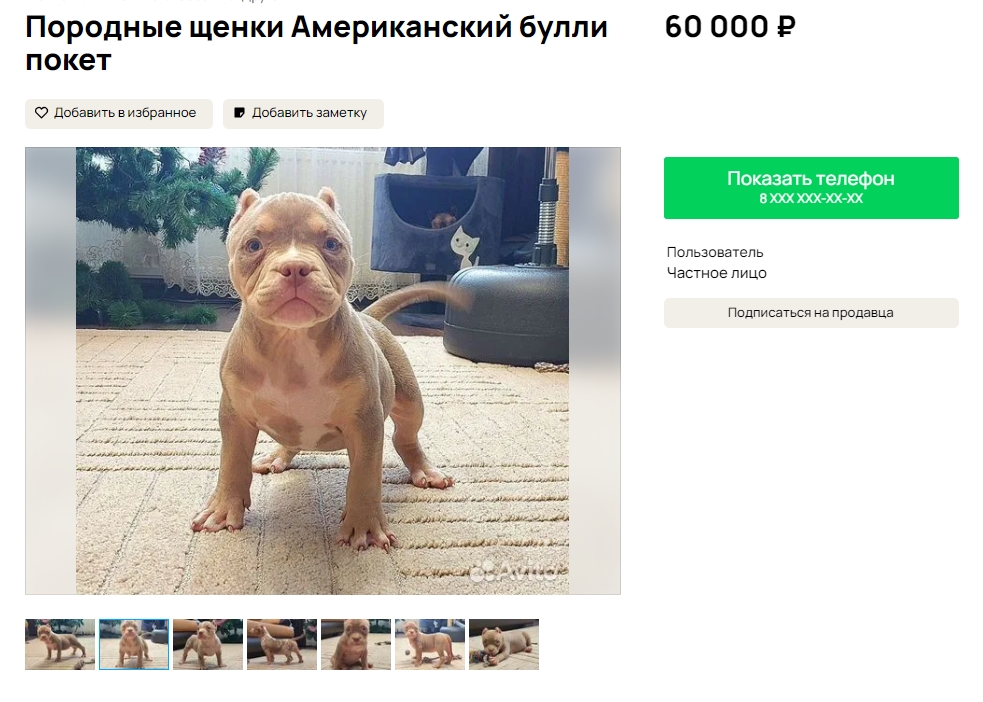
Task: Click the heart icon for favorites
Action: tap(41, 113)
